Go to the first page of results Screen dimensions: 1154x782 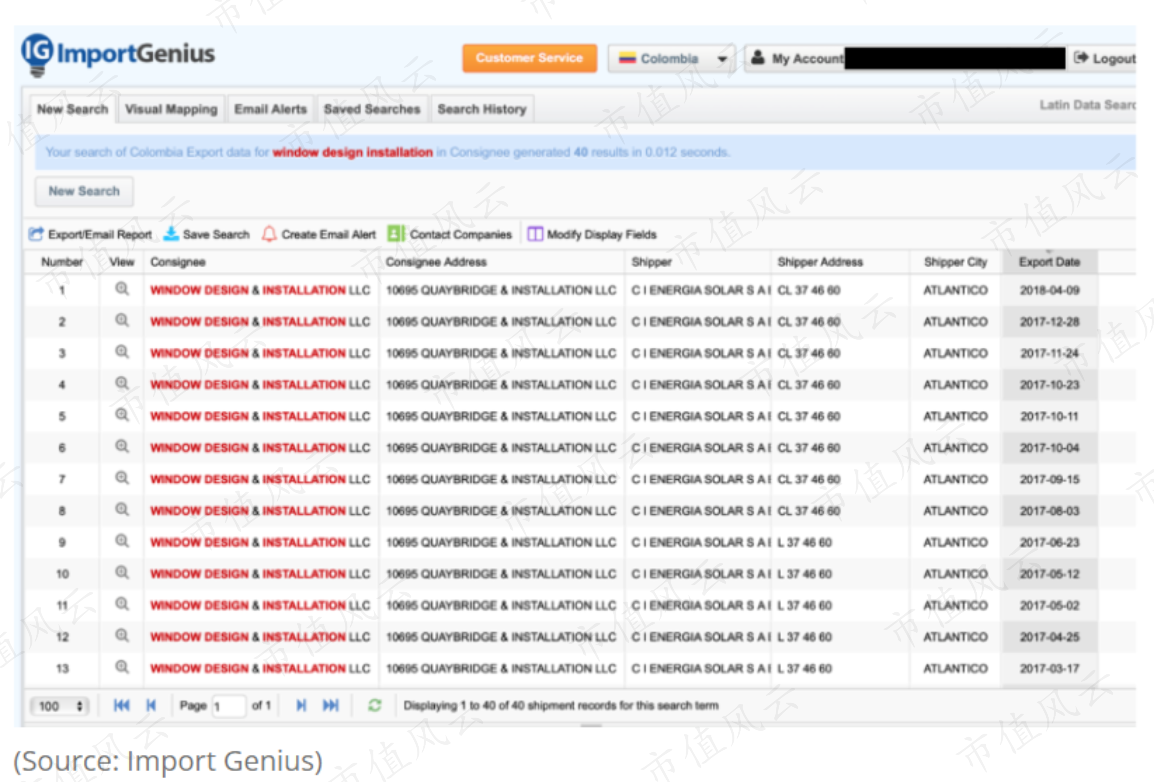(121, 705)
